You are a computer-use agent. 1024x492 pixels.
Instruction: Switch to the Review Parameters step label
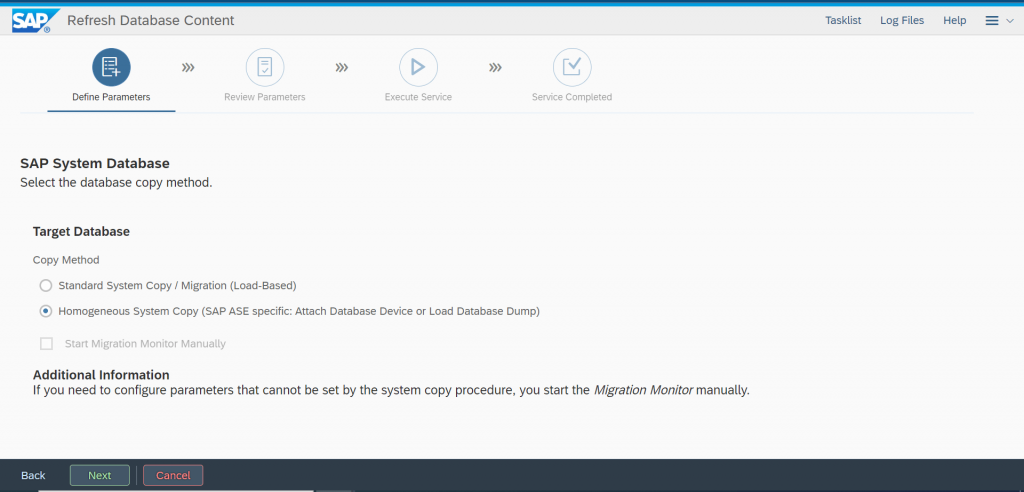(264, 97)
